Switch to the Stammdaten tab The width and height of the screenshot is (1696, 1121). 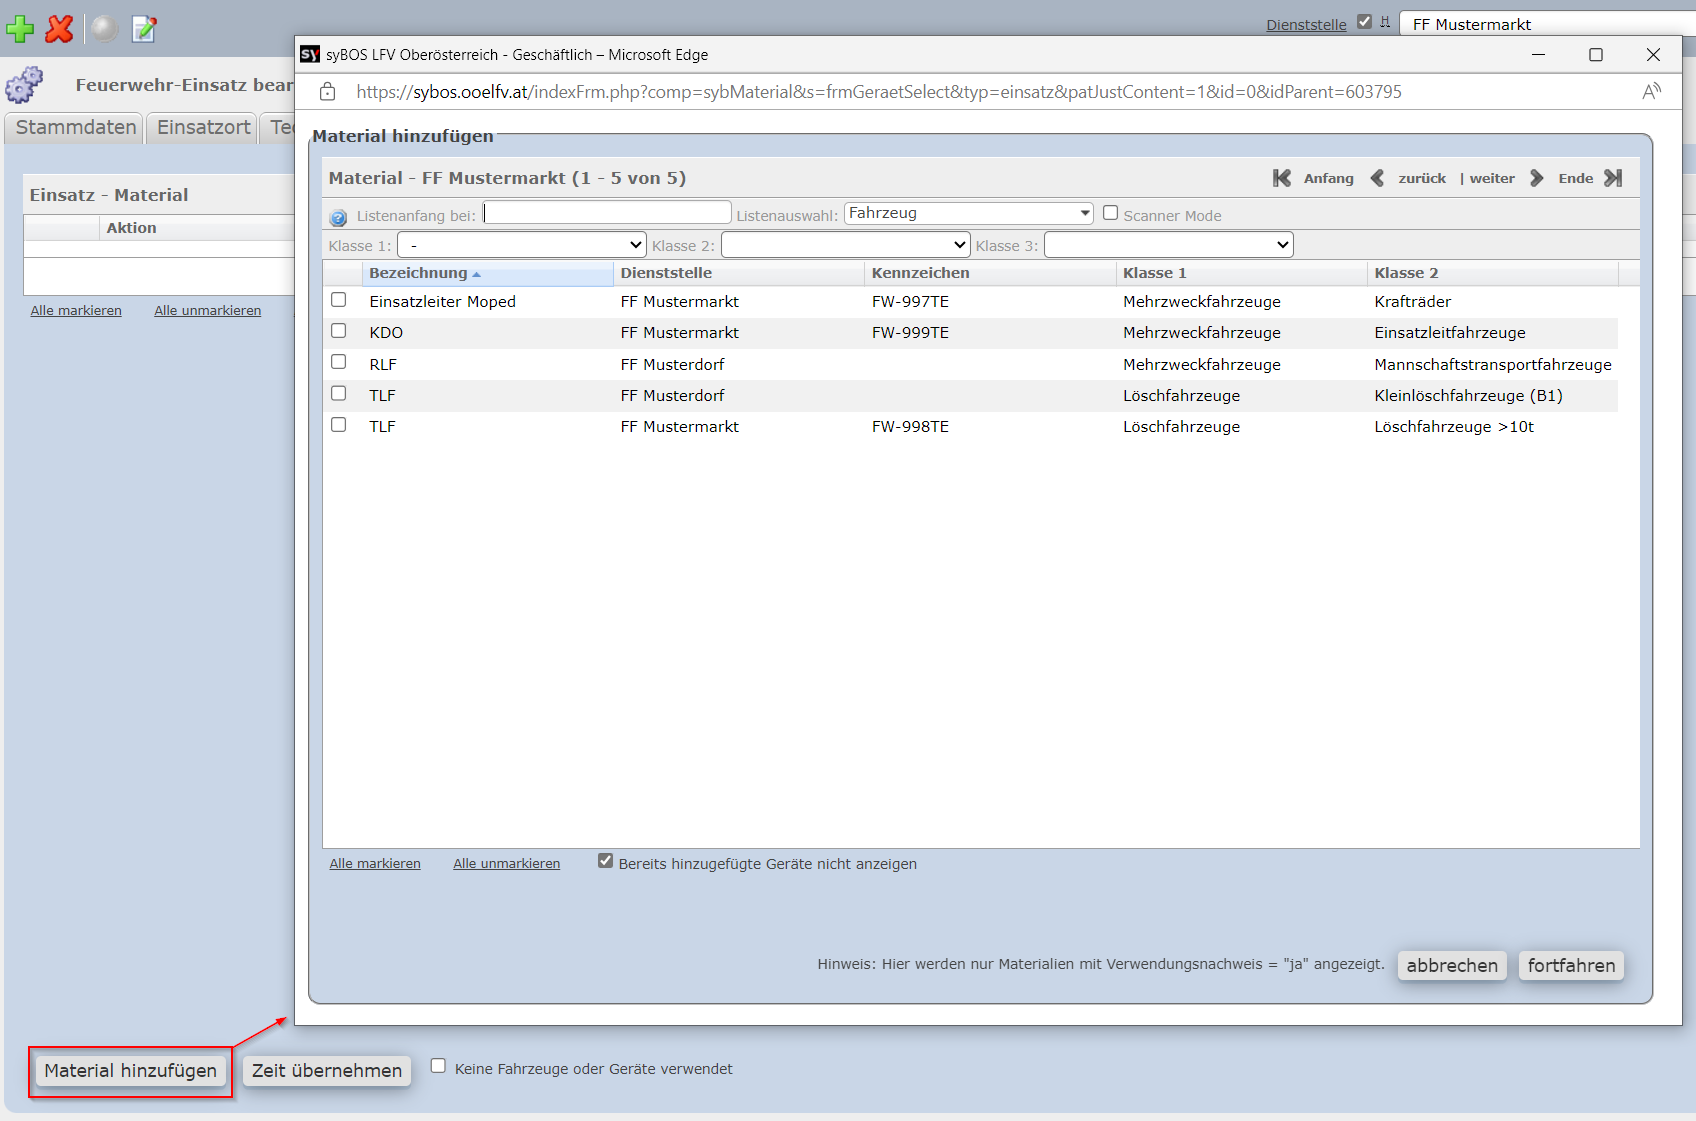(75, 127)
